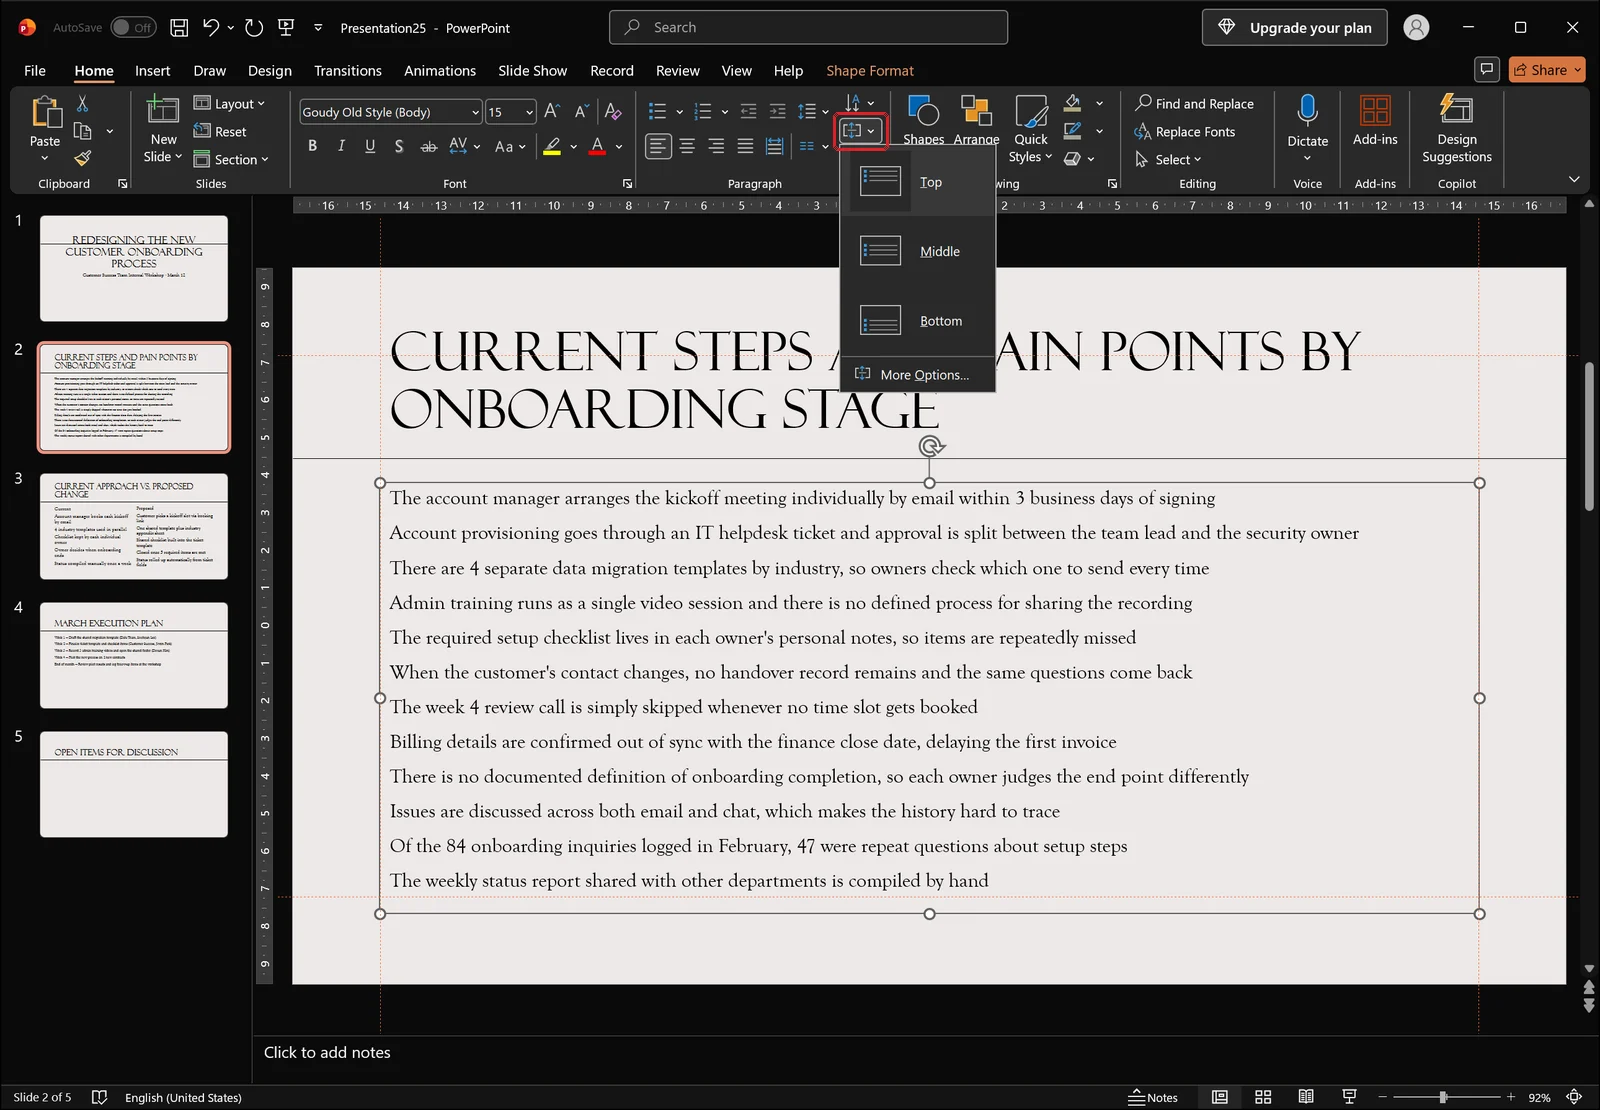
Task: Decrease font size with smaller A icon
Action: click(581, 112)
